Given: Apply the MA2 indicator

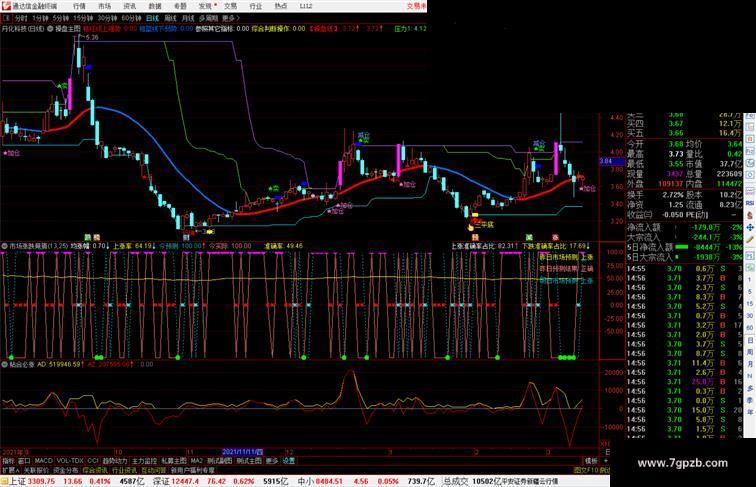Looking at the screenshot, I should point(197,461).
